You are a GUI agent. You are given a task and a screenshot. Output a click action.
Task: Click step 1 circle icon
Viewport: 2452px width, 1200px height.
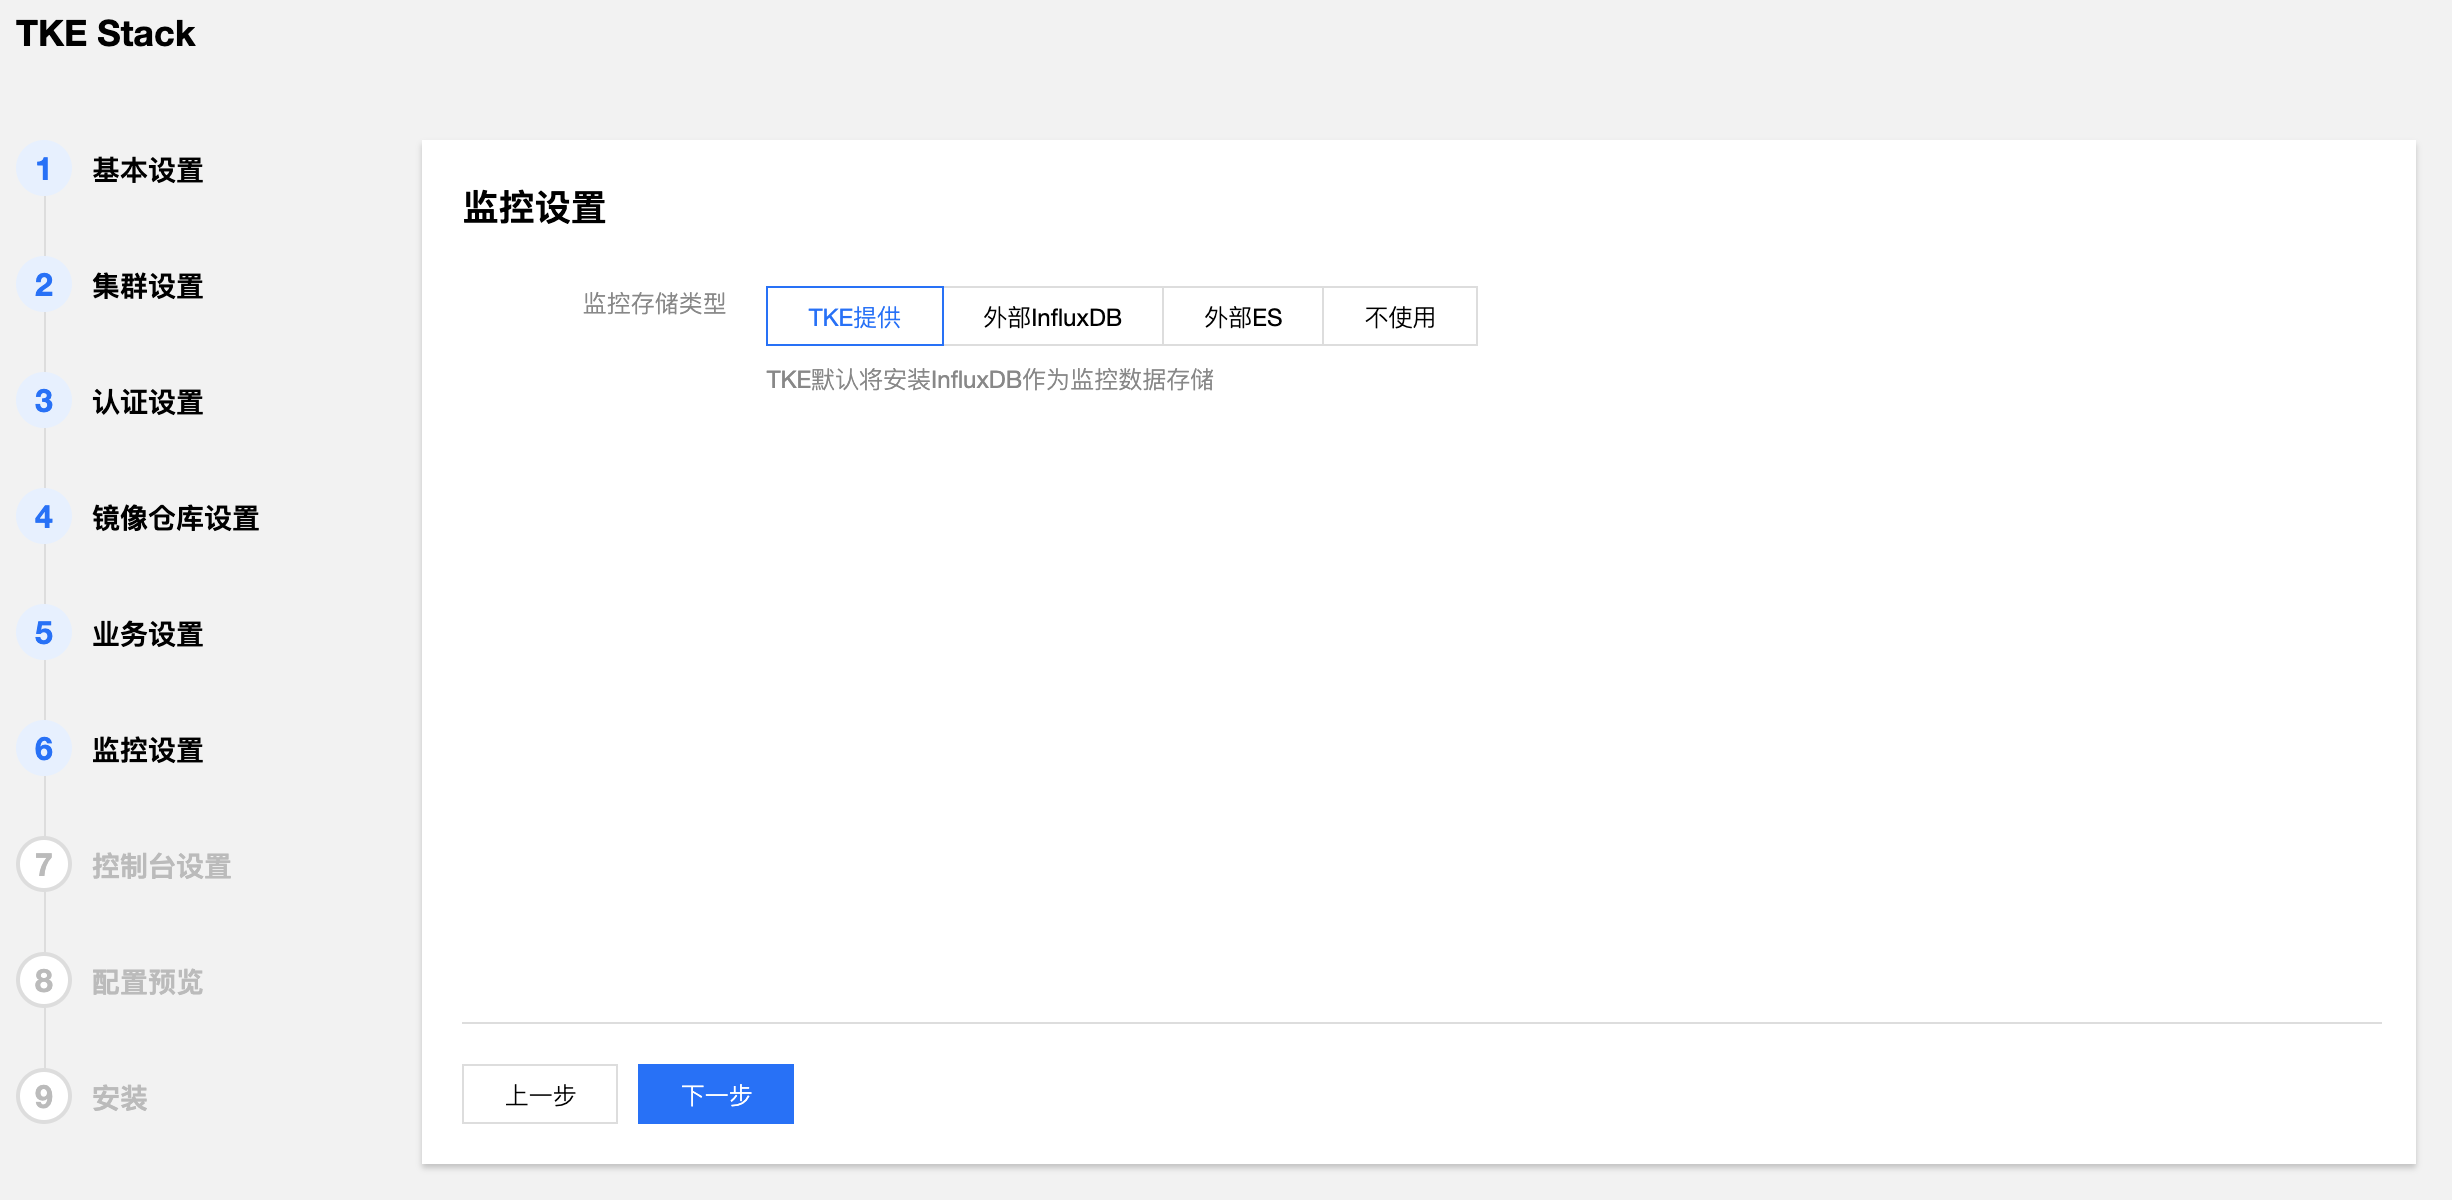(x=44, y=169)
